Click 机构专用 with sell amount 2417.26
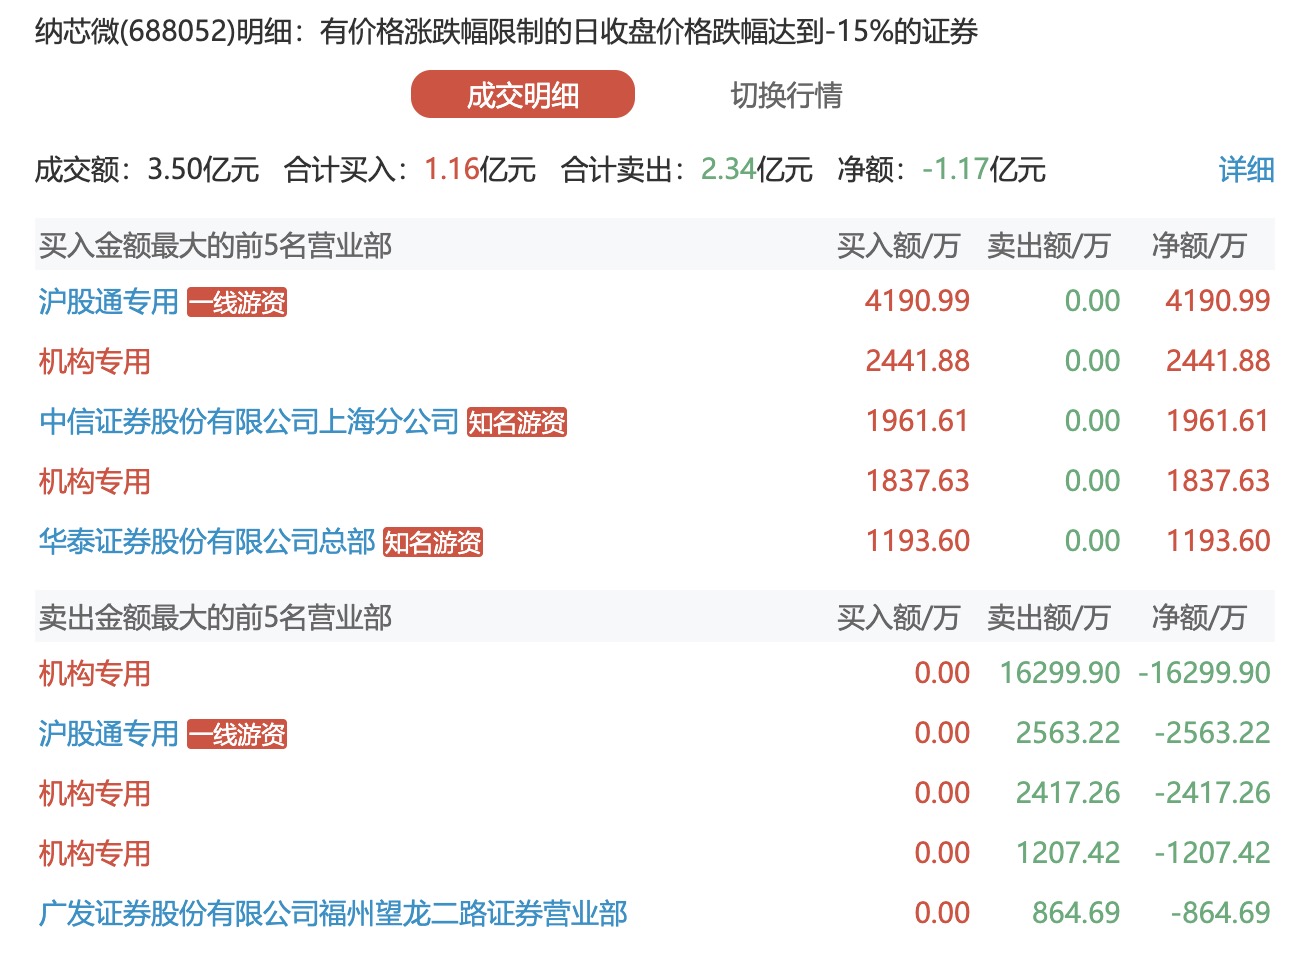The image size is (1302, 972). pos(94,793)
